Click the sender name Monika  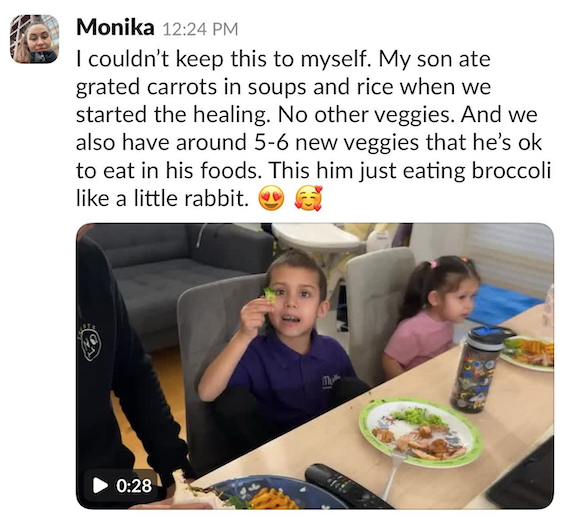click(115, 27)
